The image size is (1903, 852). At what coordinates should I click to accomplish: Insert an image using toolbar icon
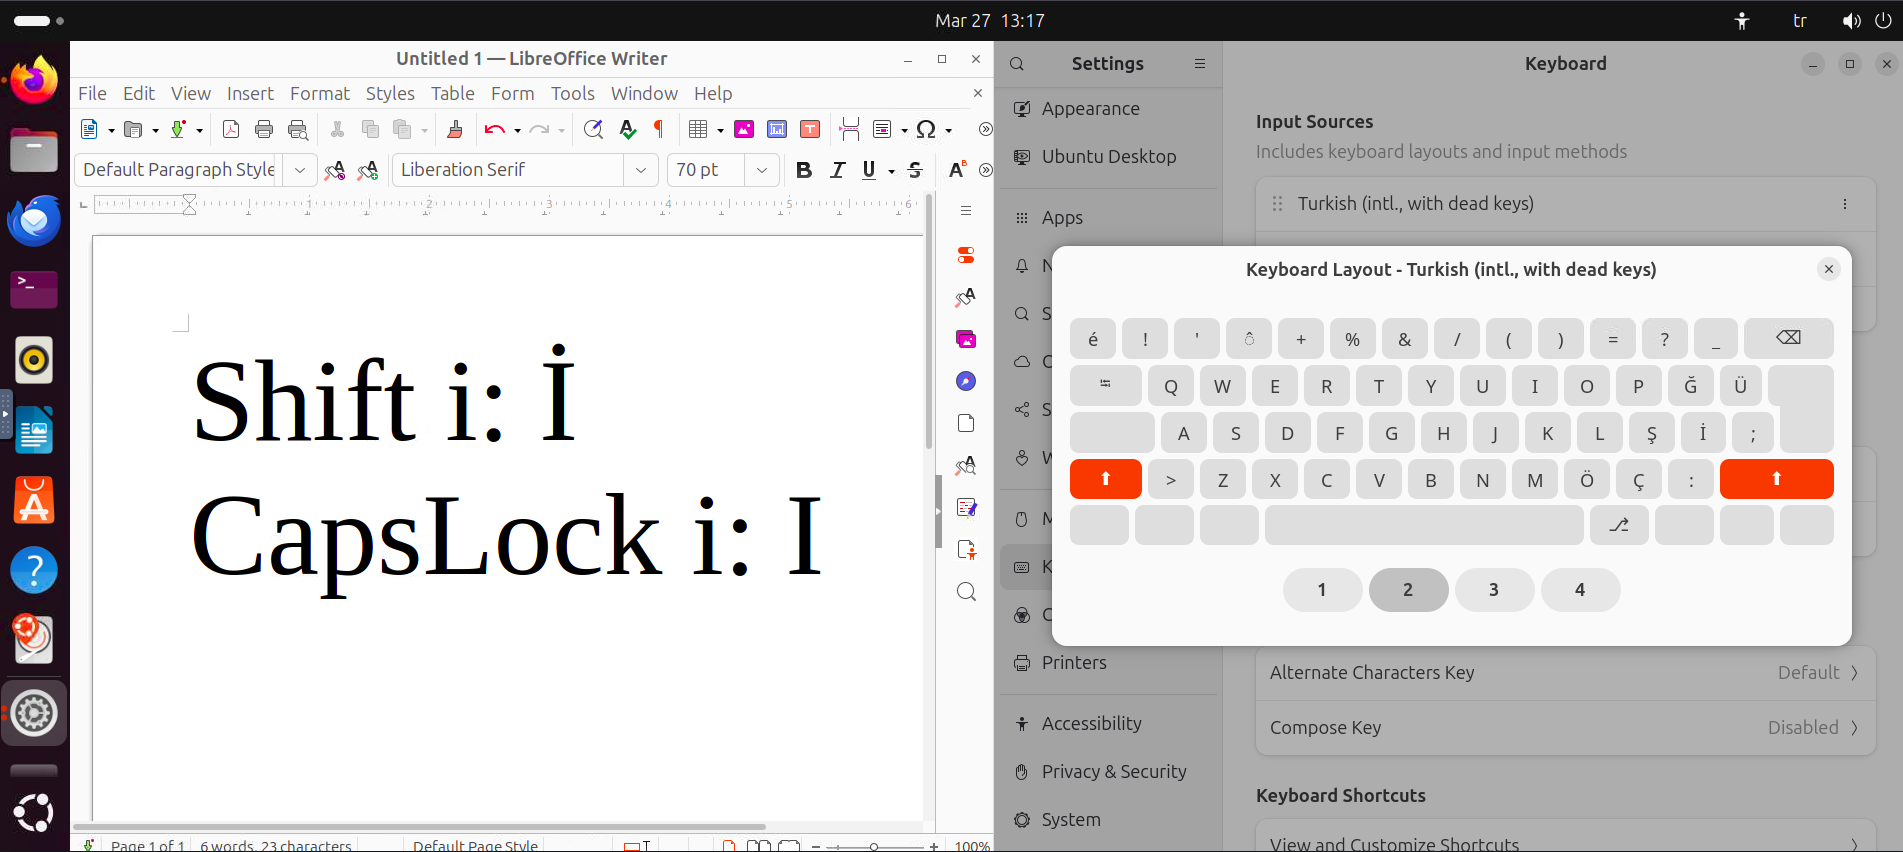tap(744, 129)
